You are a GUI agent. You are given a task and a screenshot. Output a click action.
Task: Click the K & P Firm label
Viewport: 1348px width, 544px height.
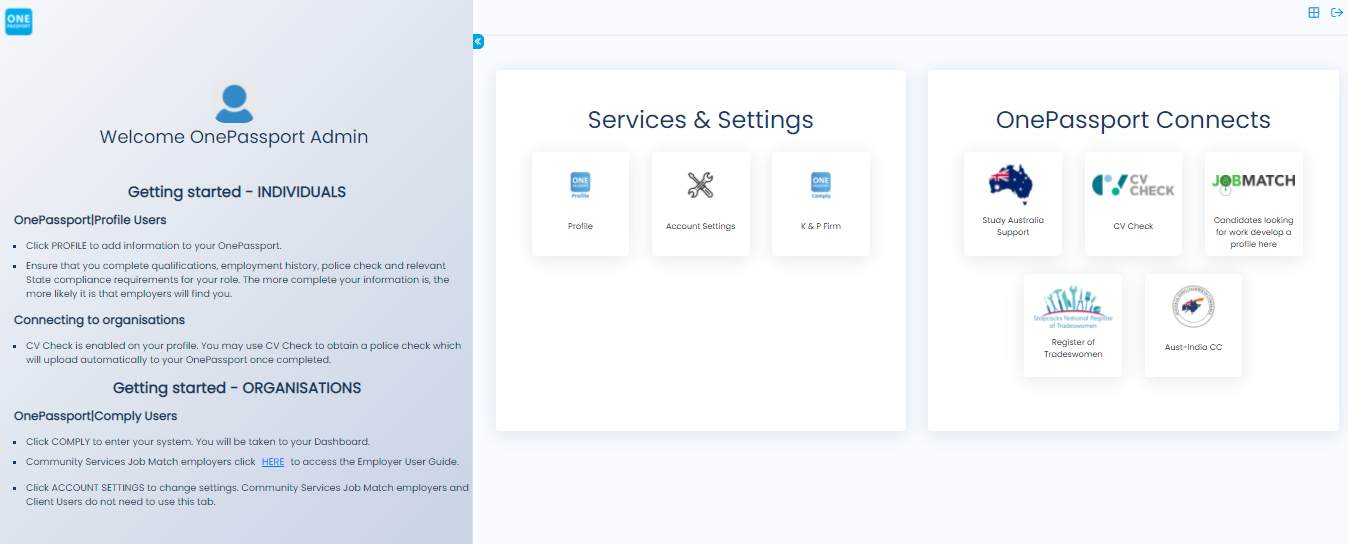coord(820,226)
